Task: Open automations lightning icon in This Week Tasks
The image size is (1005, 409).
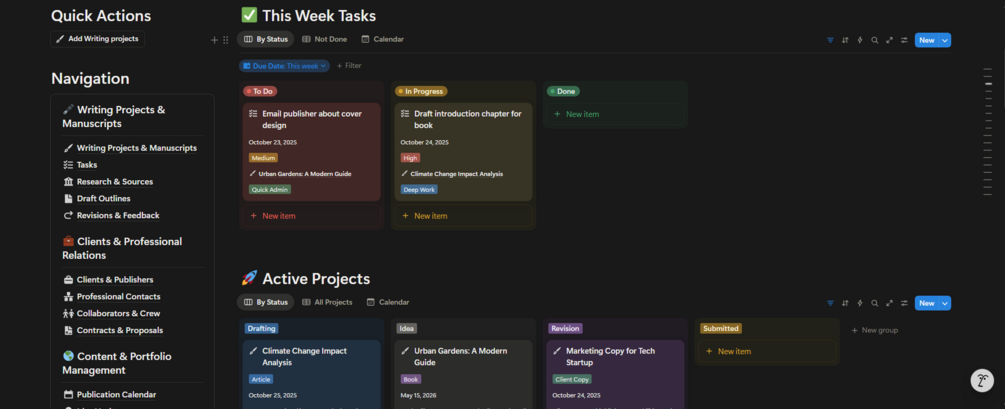Action: [860, 40]
